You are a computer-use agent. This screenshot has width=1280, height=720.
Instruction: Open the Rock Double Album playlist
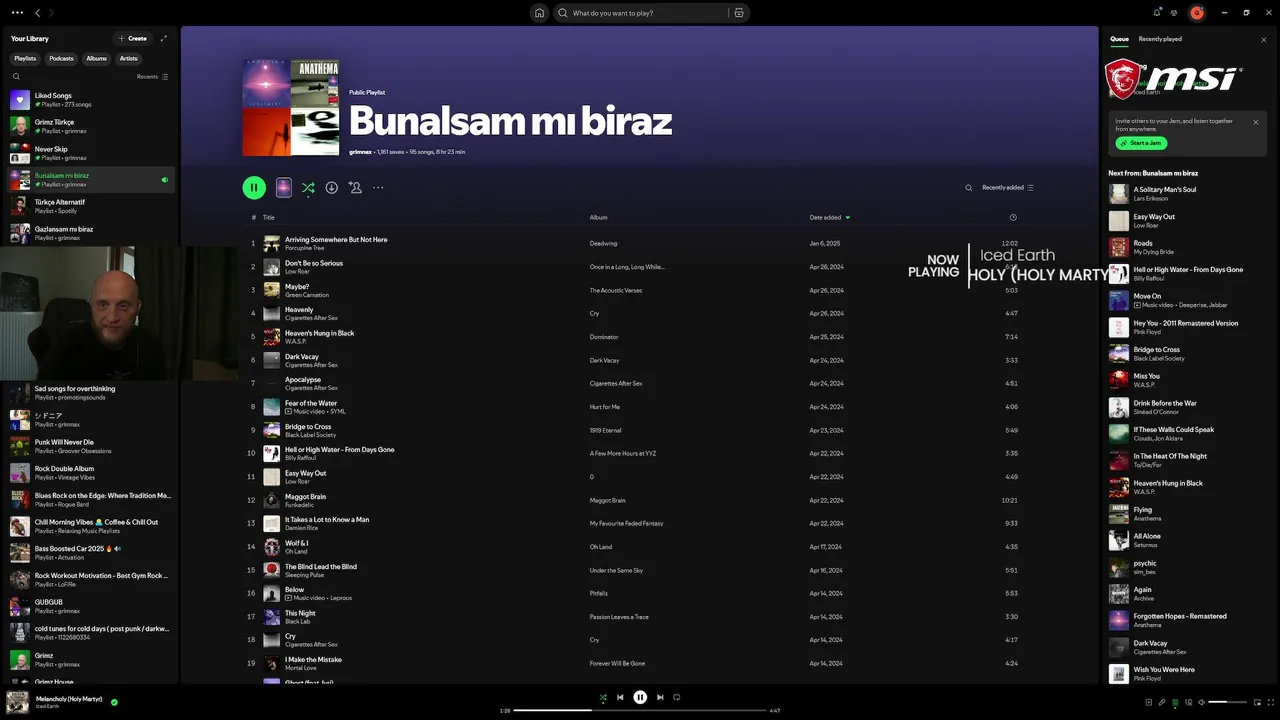click(x=90, y=473)
